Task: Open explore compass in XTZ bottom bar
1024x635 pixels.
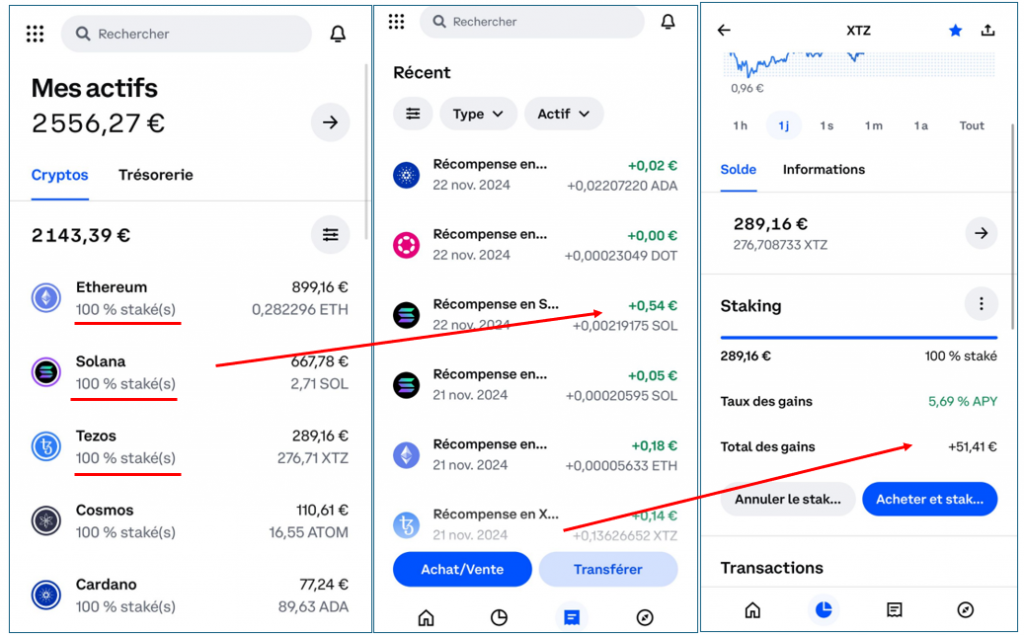Action: (x=965, y=610)
